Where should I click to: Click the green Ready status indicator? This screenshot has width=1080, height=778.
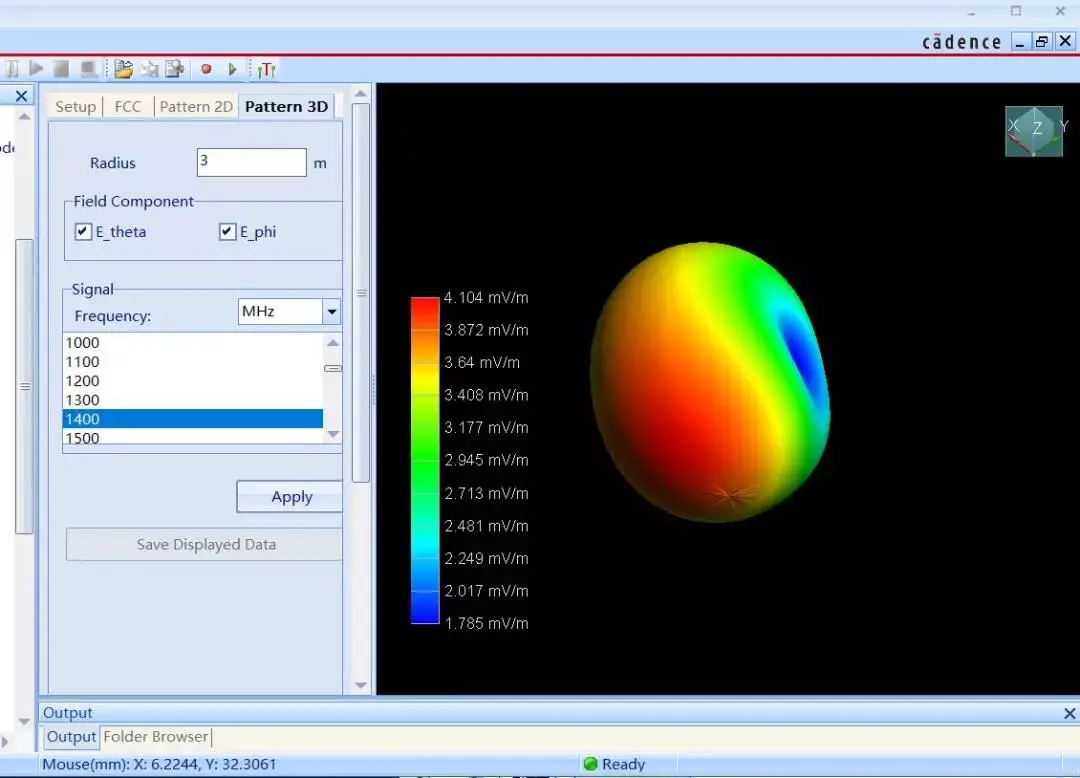pos(590,764)
